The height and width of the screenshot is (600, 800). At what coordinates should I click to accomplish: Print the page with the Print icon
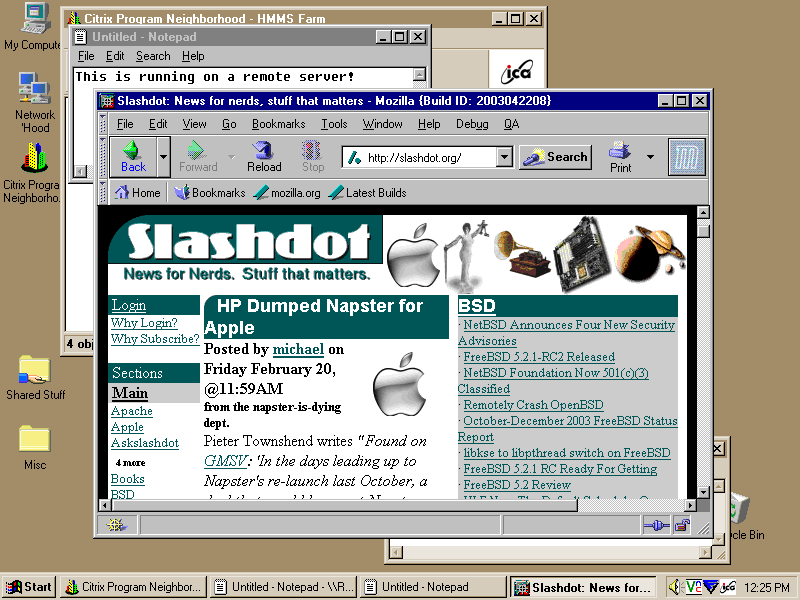[620, 157]
